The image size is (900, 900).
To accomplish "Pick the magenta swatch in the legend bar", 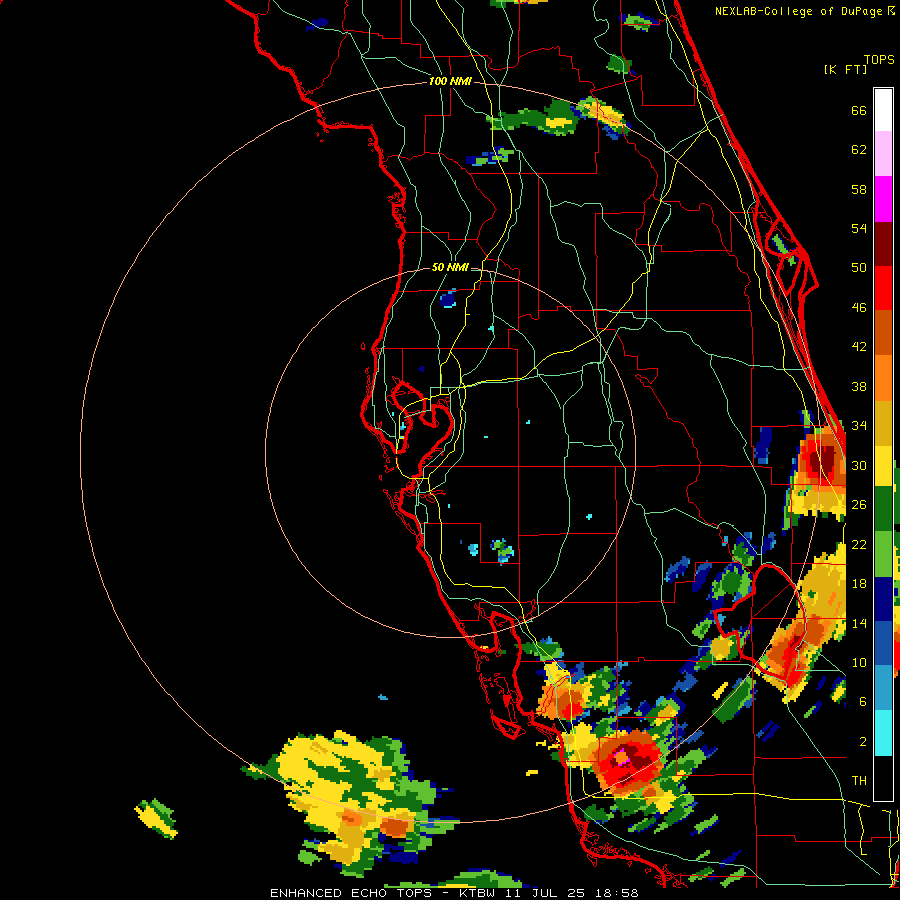I will 883,199.
